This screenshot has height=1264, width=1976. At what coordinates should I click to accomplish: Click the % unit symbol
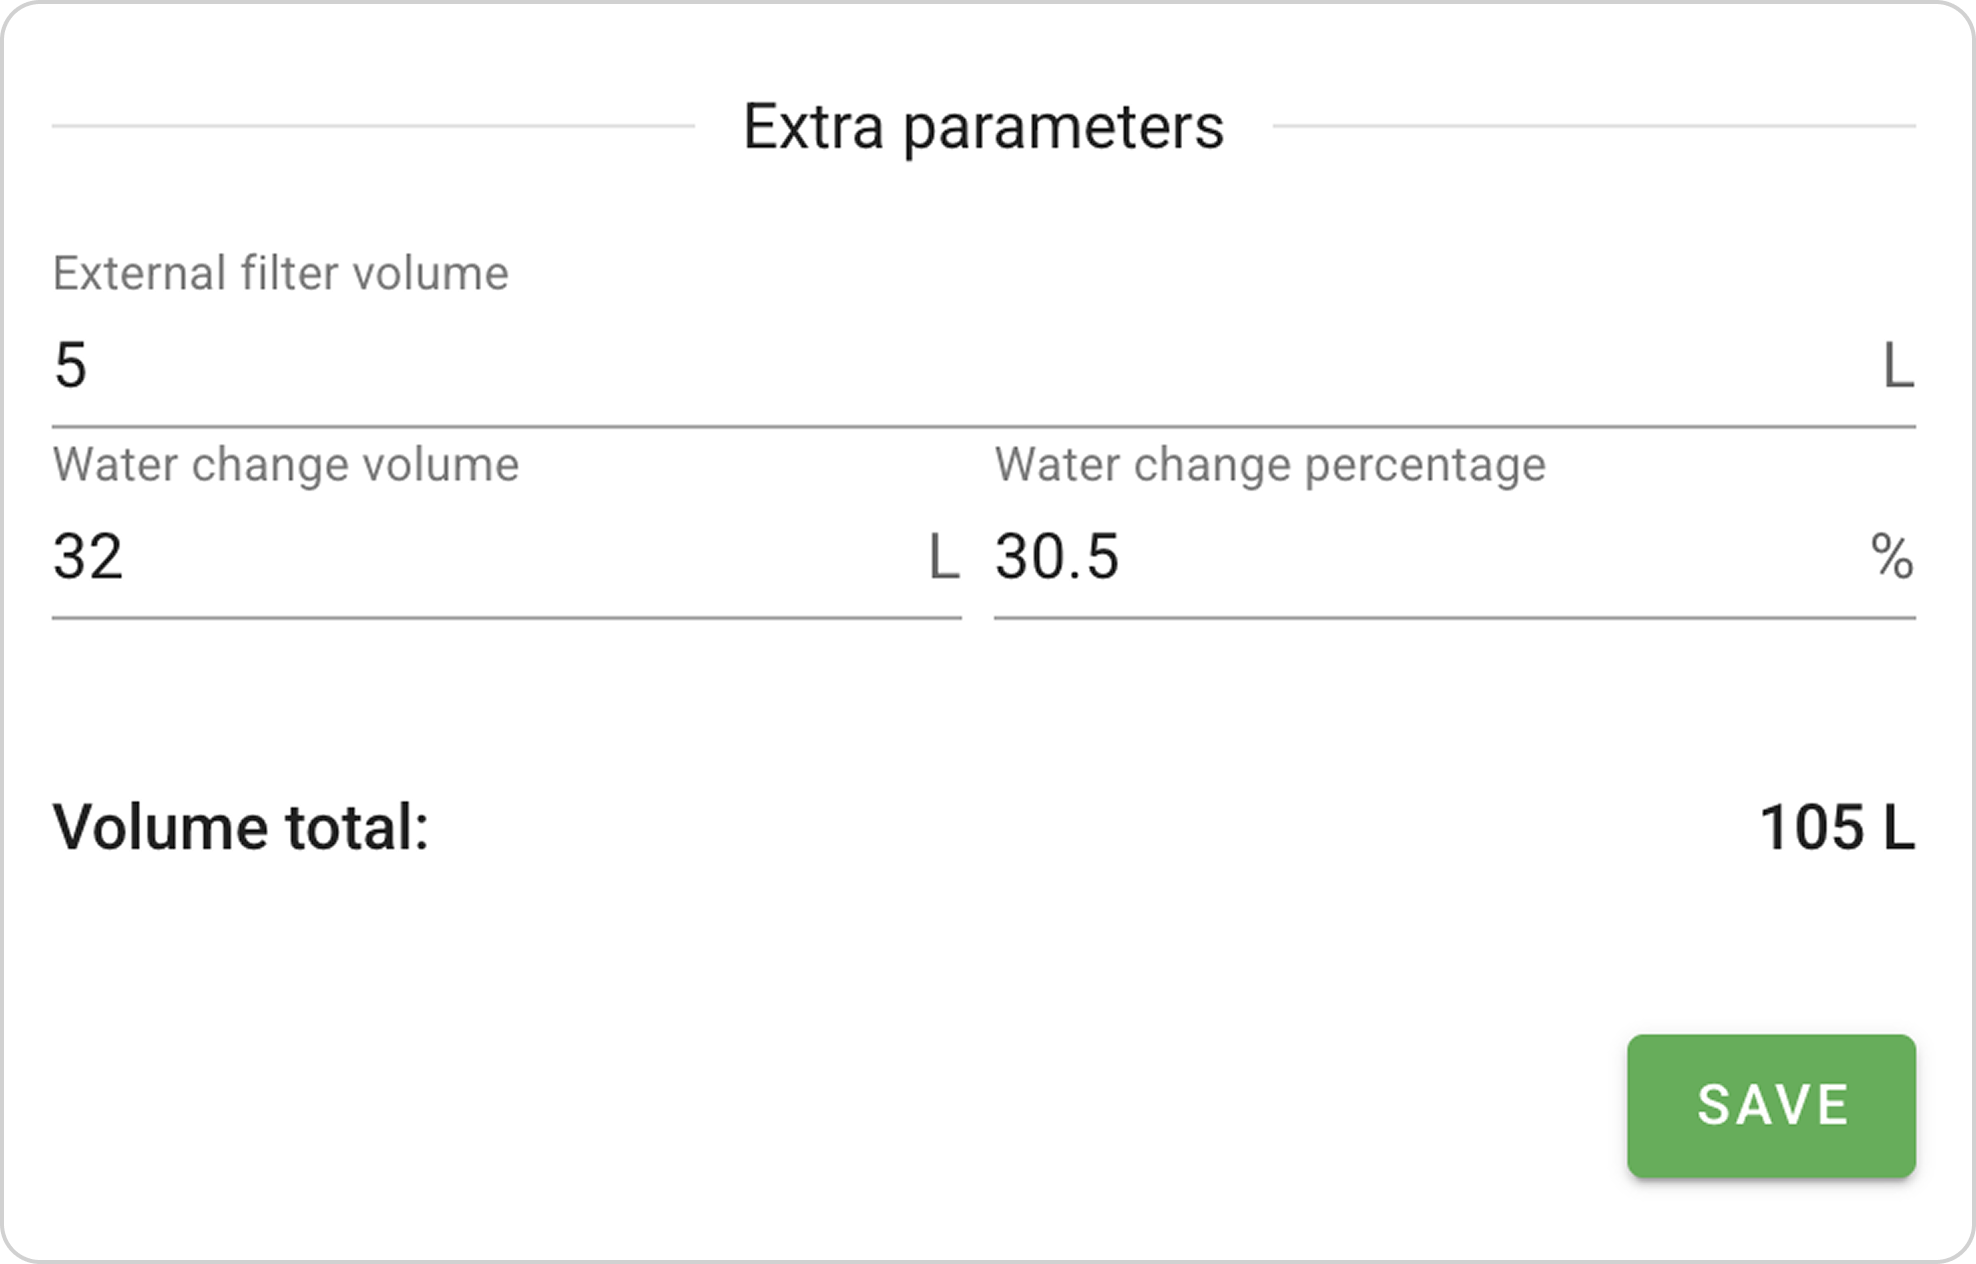(1892, 557)
